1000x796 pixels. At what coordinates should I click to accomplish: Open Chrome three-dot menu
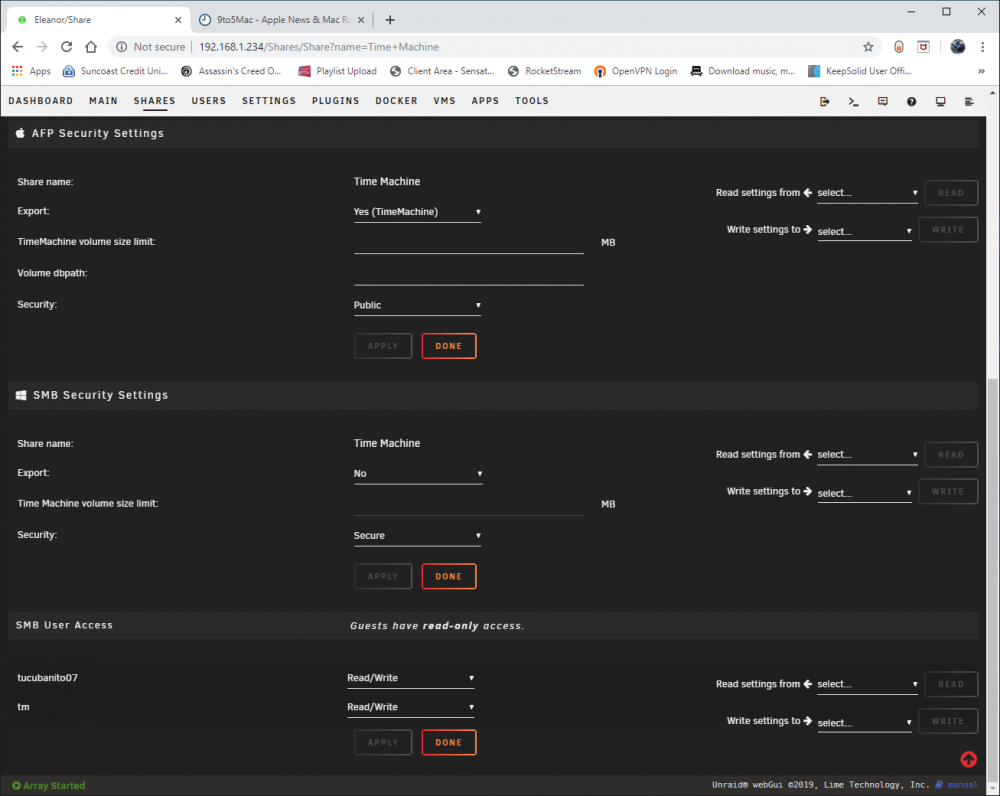pyautogui.click(x=983, y=47)
